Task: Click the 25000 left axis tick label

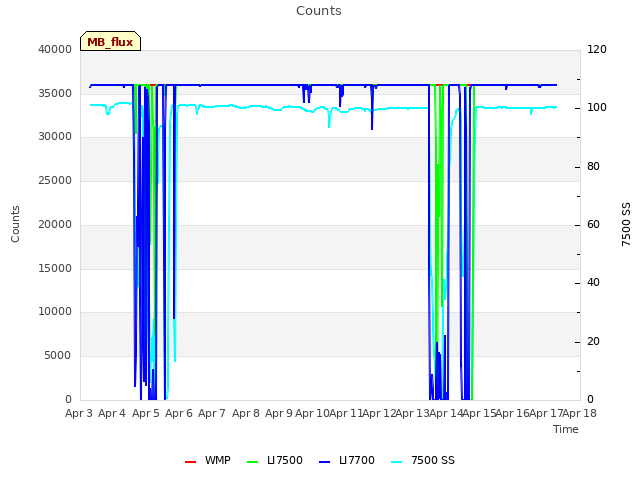Action: [x=55, y=180]
